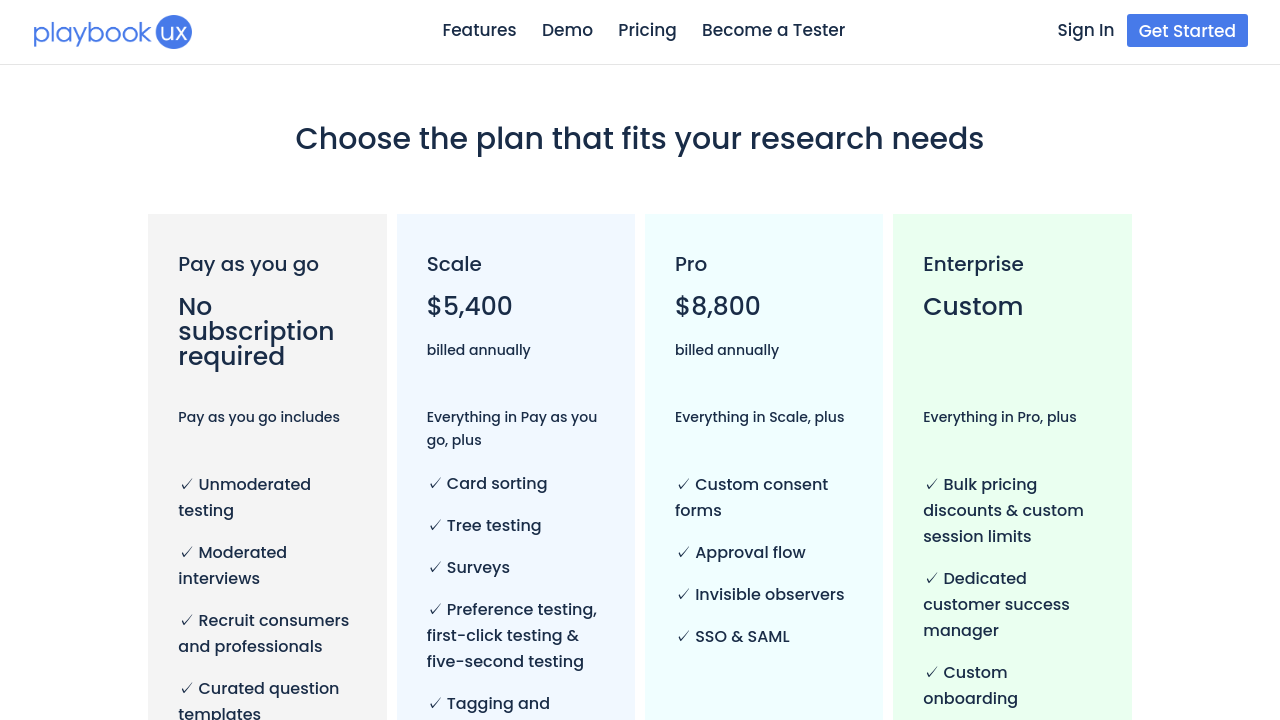Click checkmark beside Tree testing
The width and height of the screenshot is (1280, 720).
point(435,526)
